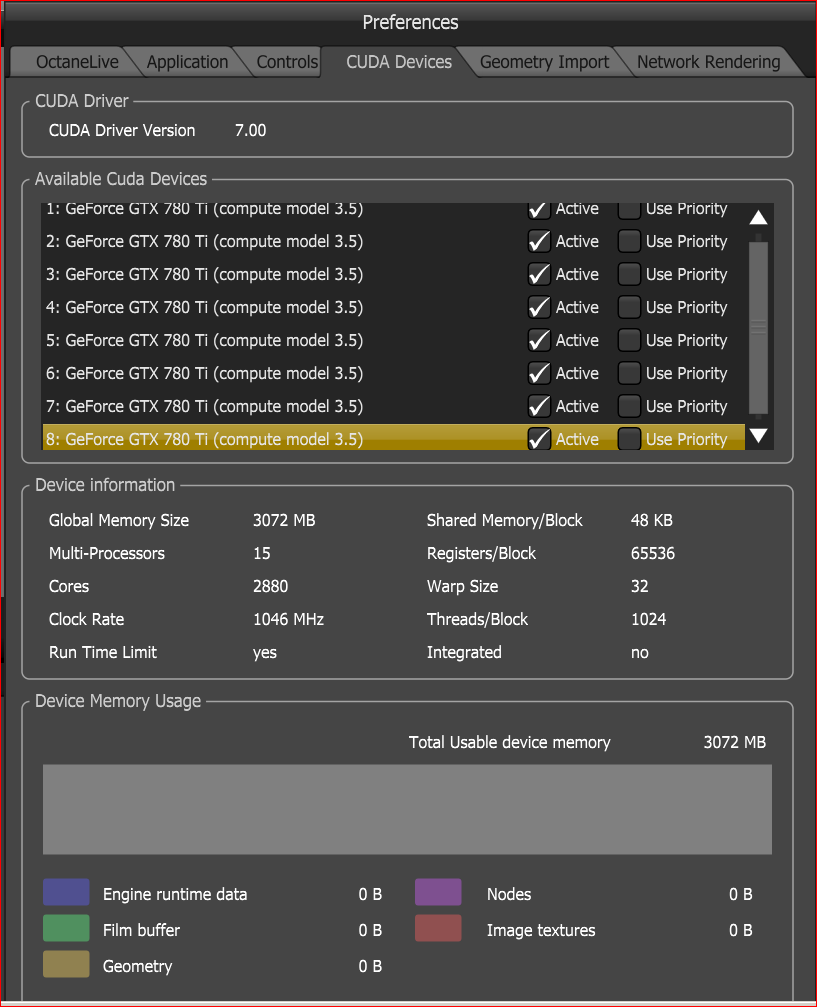
Task: Click the purple Nodes swatch
Action: [438, 892]
